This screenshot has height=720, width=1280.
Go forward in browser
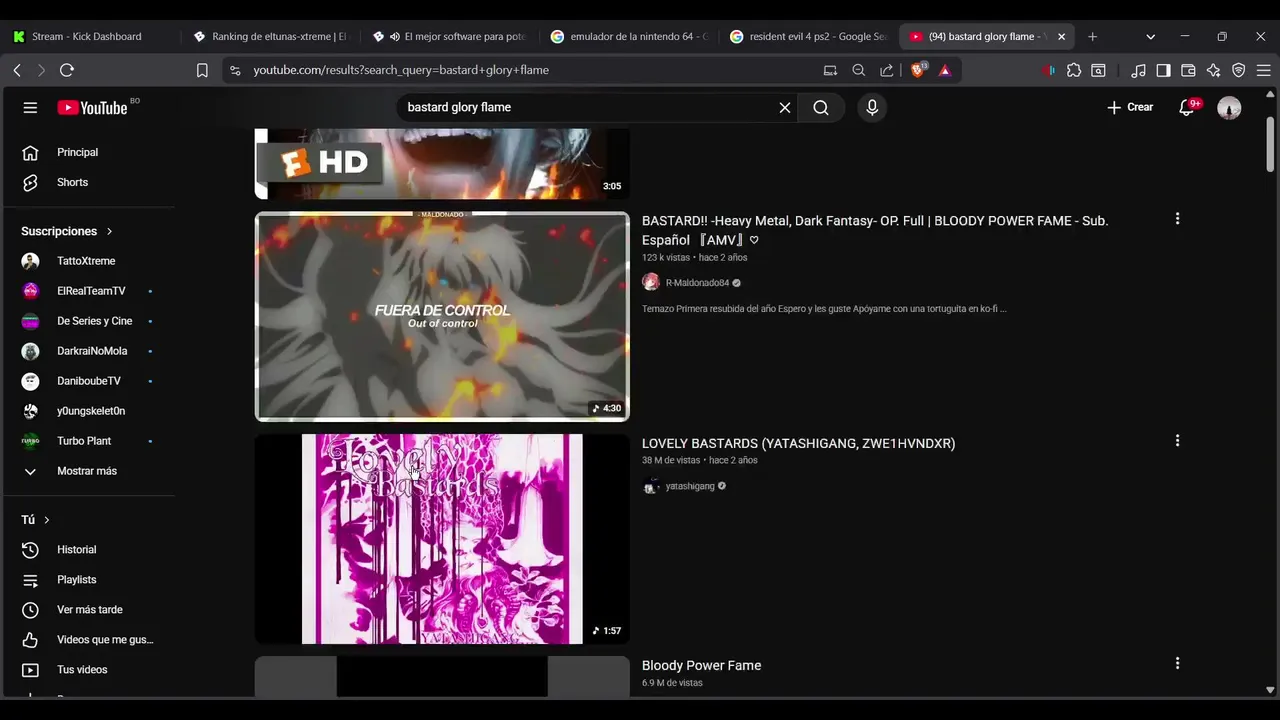pyautogui.click(x=41, y=70)
